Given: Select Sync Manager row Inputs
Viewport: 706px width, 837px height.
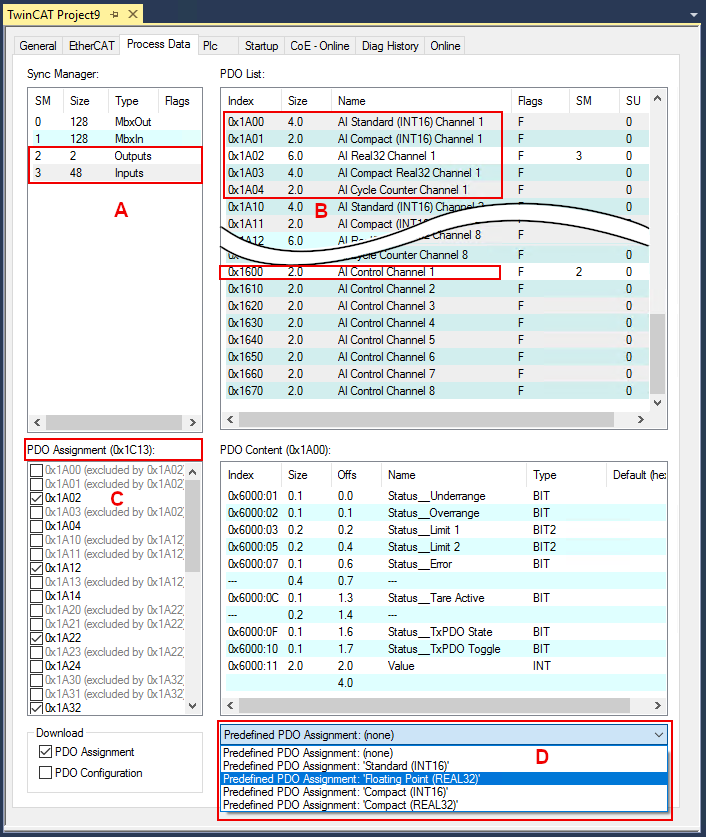Looking at the screenshot, I should (115, 173).
